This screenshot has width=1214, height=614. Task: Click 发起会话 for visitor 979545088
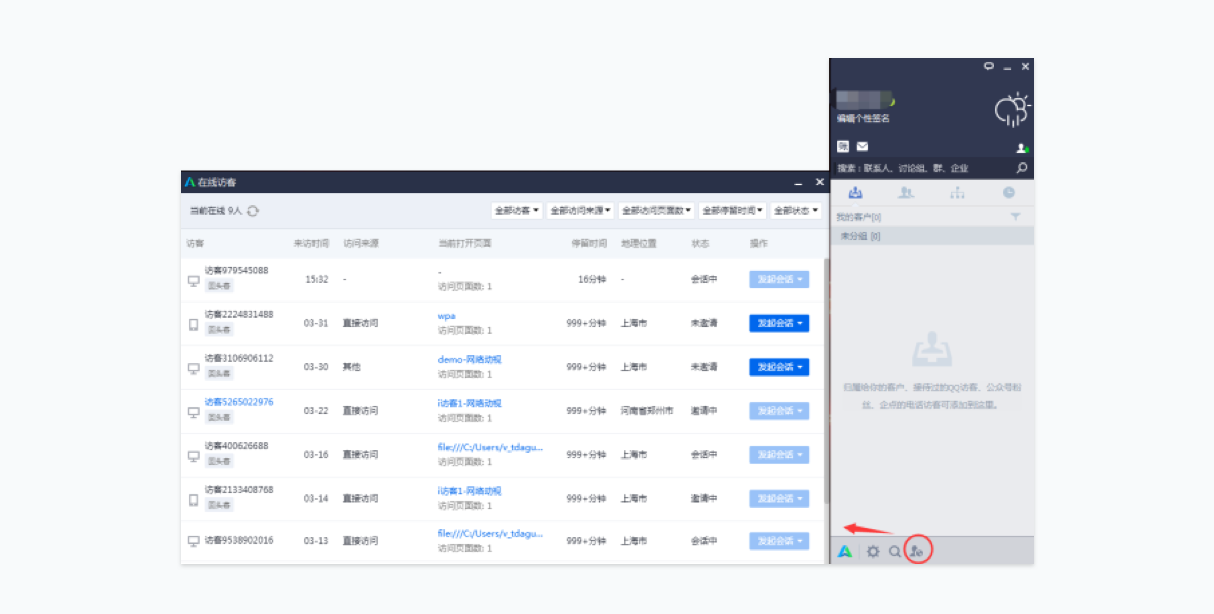[779, 279]
